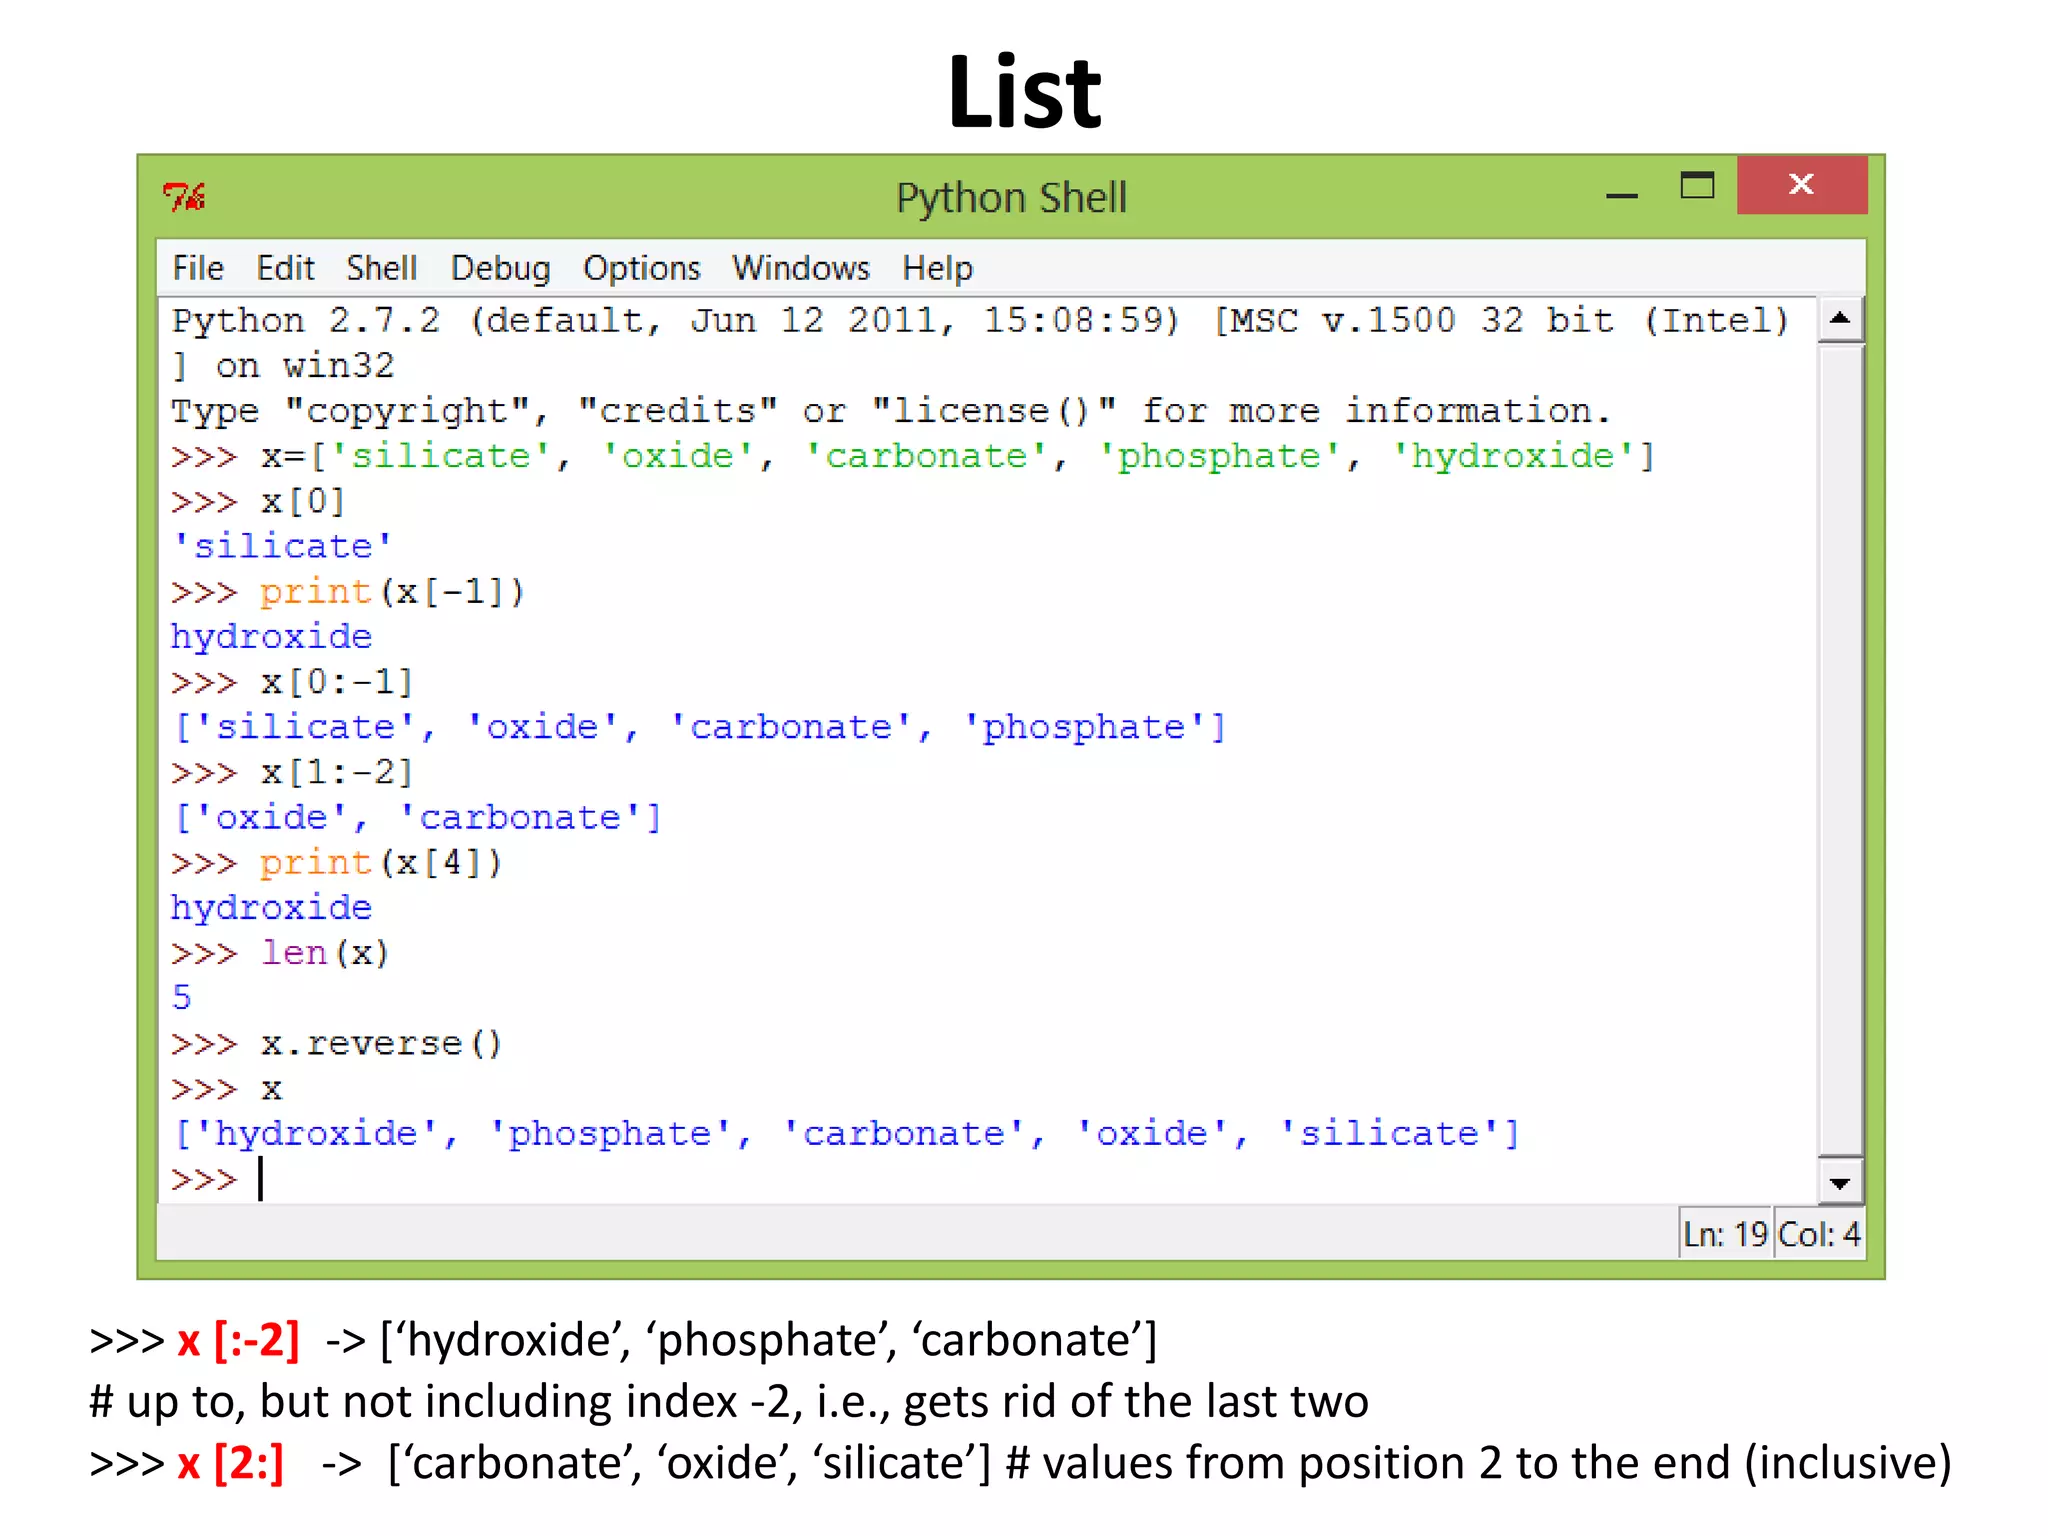This screenshot has height=1536, width=2048.
Task: Click the len(x) command line
Action: [324, 953]
